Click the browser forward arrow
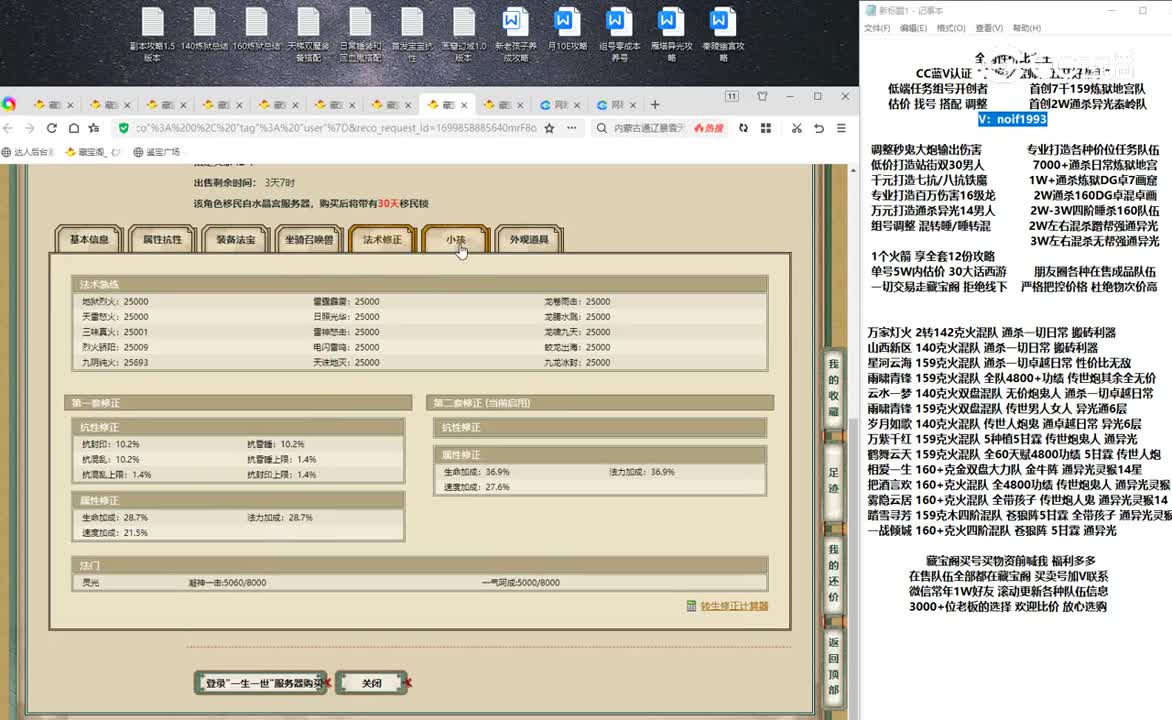The image size is (1172, 720). 30,129
